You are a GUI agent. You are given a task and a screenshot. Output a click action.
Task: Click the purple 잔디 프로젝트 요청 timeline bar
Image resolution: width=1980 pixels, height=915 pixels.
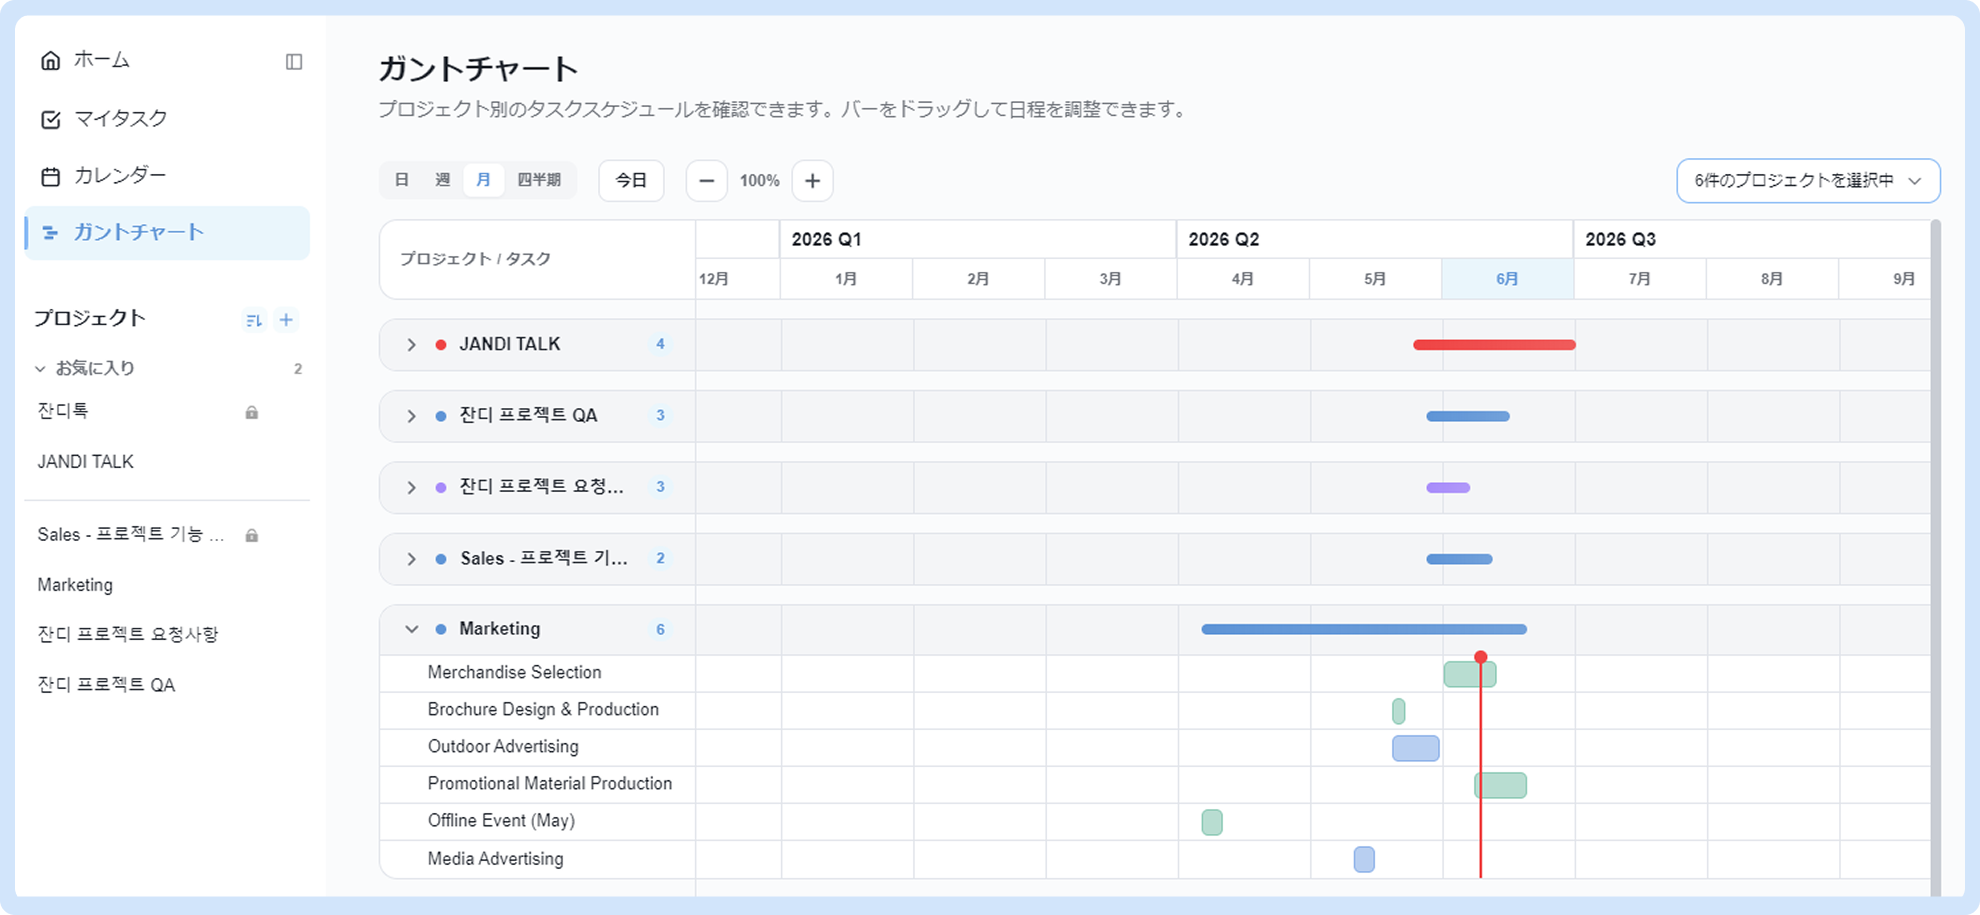point(1448,488)
